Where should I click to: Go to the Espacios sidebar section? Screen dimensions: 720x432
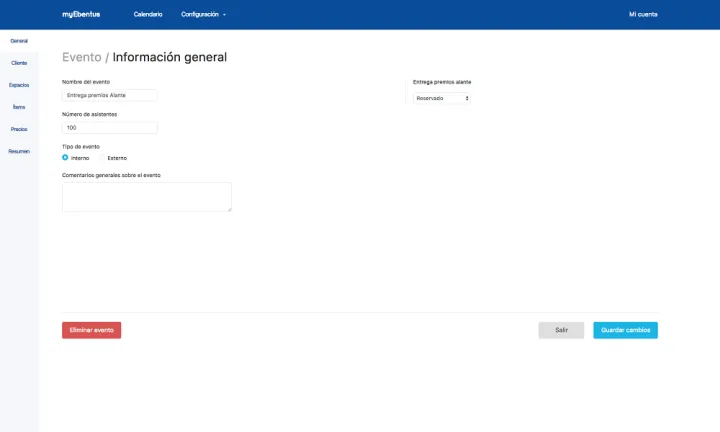(19, 85)
